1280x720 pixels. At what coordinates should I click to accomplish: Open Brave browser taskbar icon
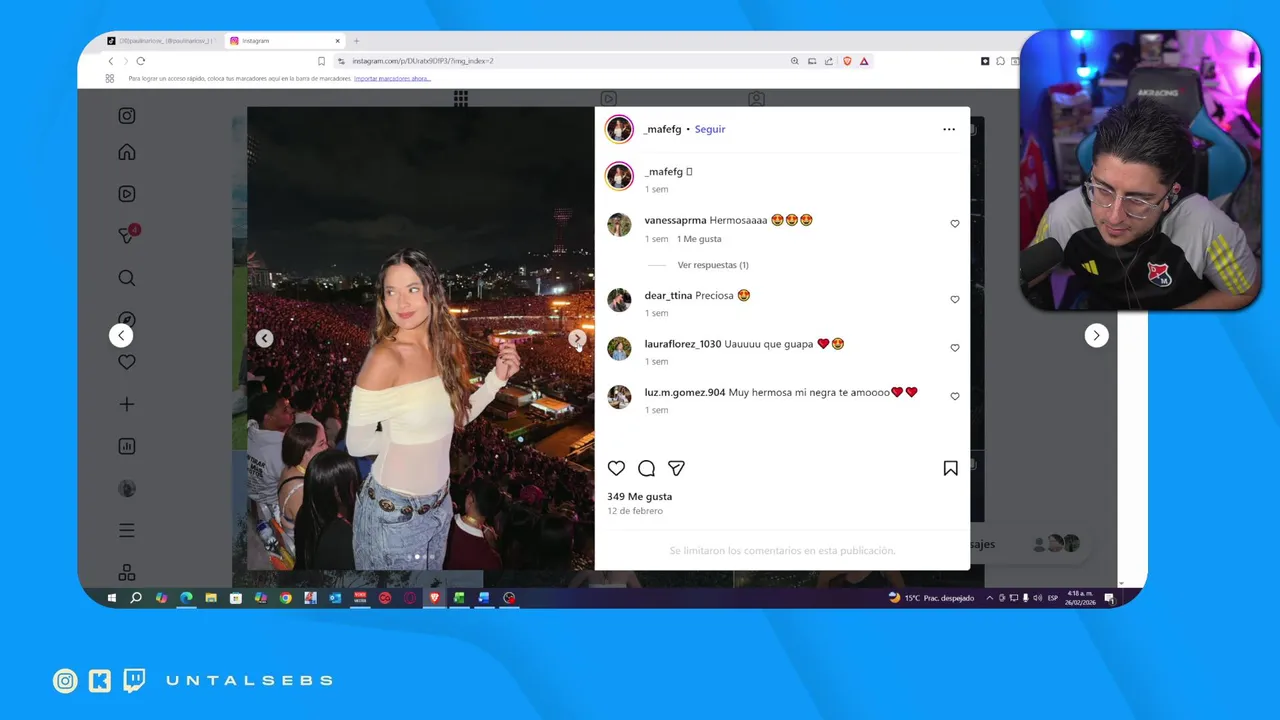click(435, 598)
